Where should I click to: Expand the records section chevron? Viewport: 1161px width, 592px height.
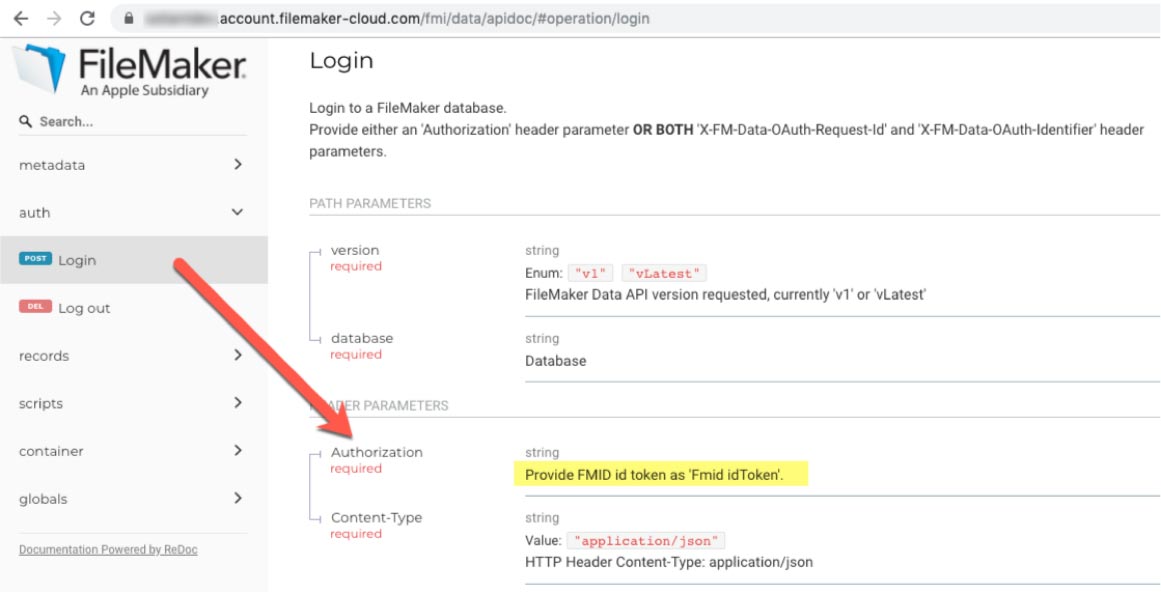coord(238,355)
